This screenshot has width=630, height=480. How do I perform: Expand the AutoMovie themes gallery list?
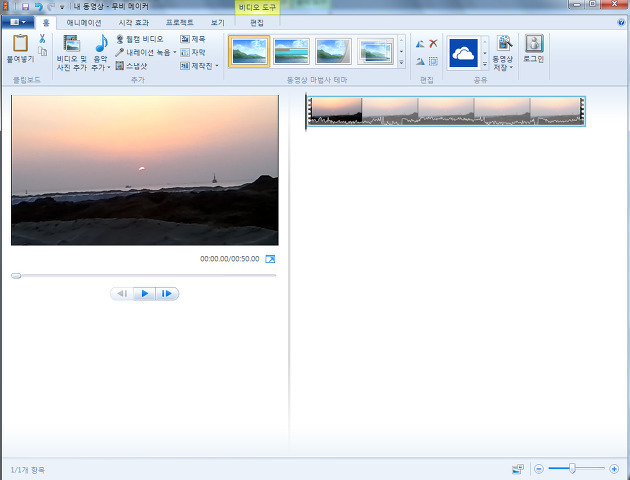pos(401,62)
